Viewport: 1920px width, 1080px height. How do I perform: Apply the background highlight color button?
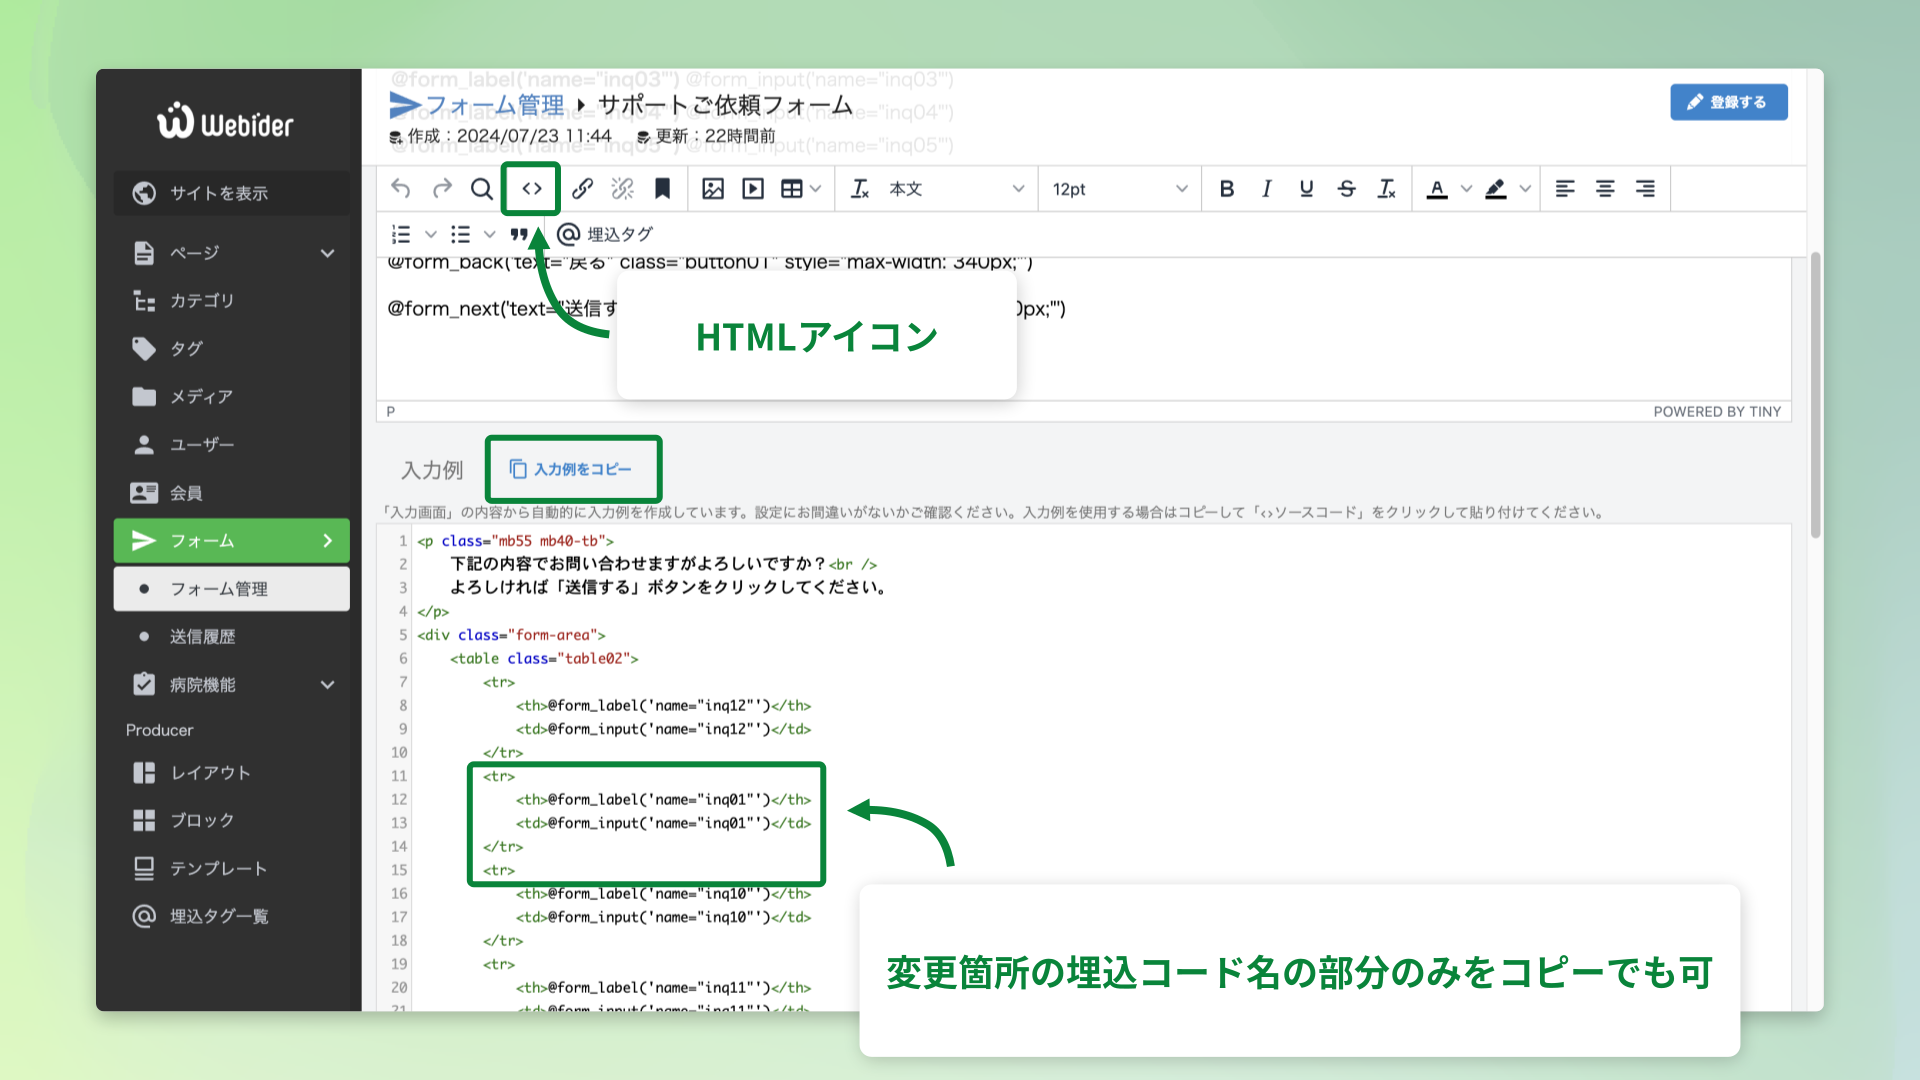point(1496,189)
